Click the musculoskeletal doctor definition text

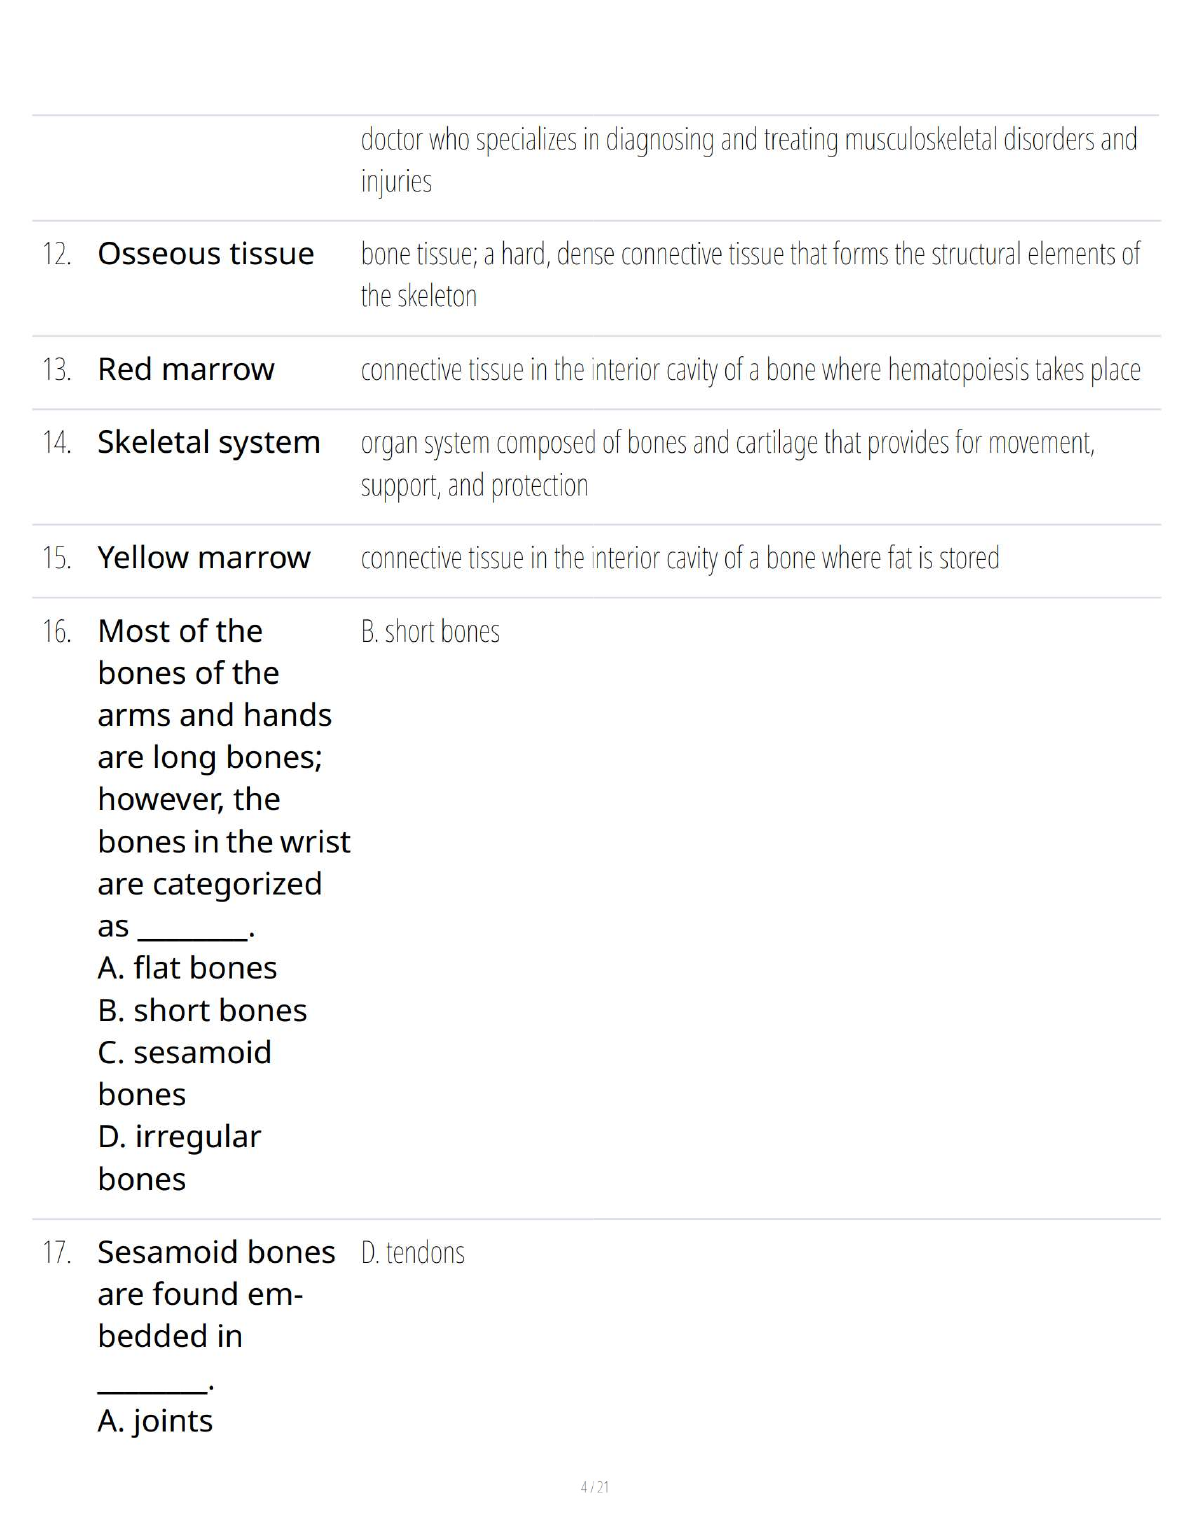748,160
